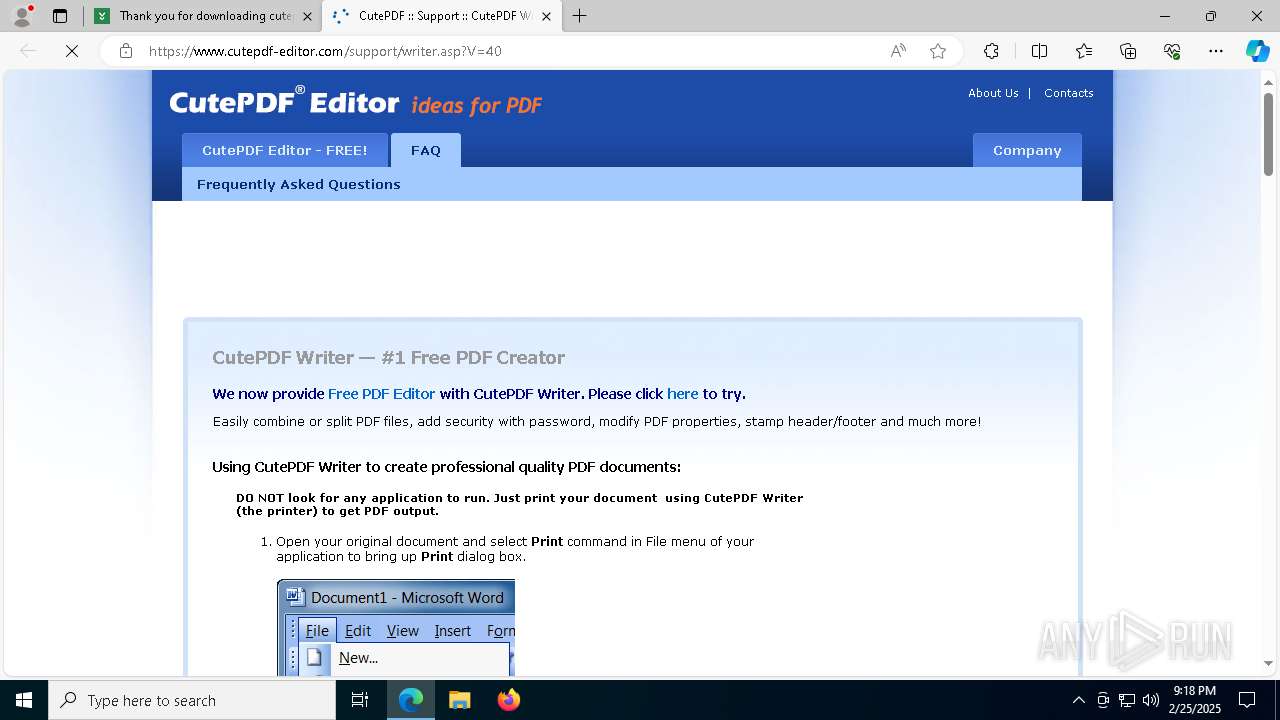Open the Company tab
1280x720 pixels.
(1027, 150)
